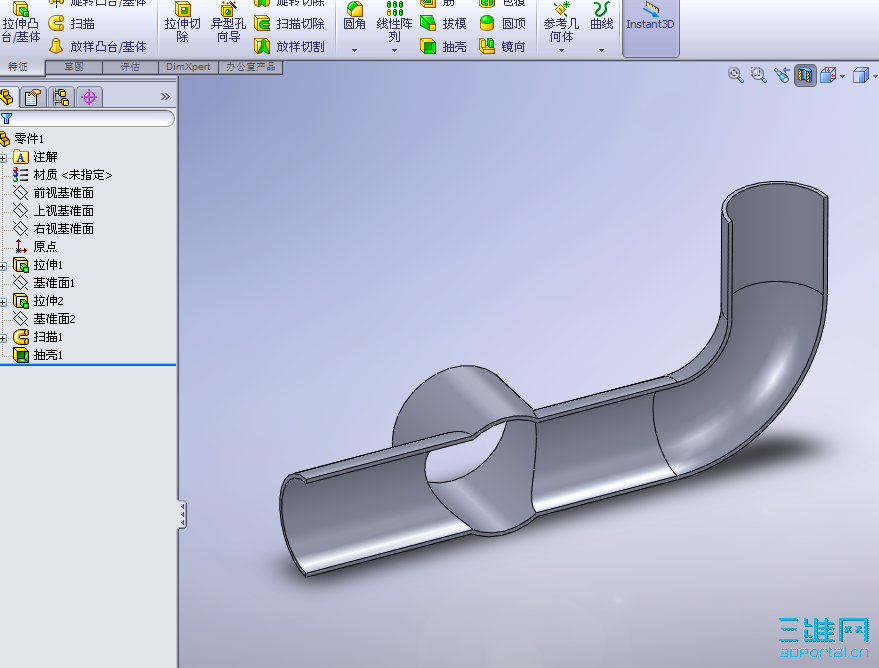The width and height of the screenshot is (879, 668).
Task: Open the 办公室产品 tab
Action: pyautogui.click(x=251, y=67)
